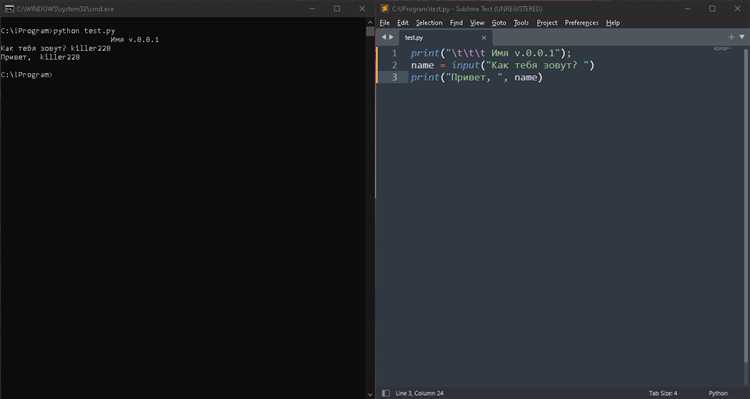Click the "Привет, " string on line 3
This screenshot has width=750, height=399.
tap(475, 77)
